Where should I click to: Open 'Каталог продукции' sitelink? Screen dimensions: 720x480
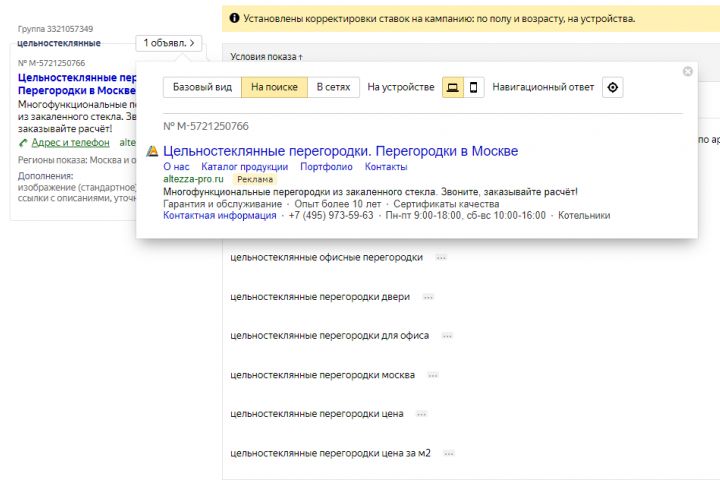coord(244,167)
